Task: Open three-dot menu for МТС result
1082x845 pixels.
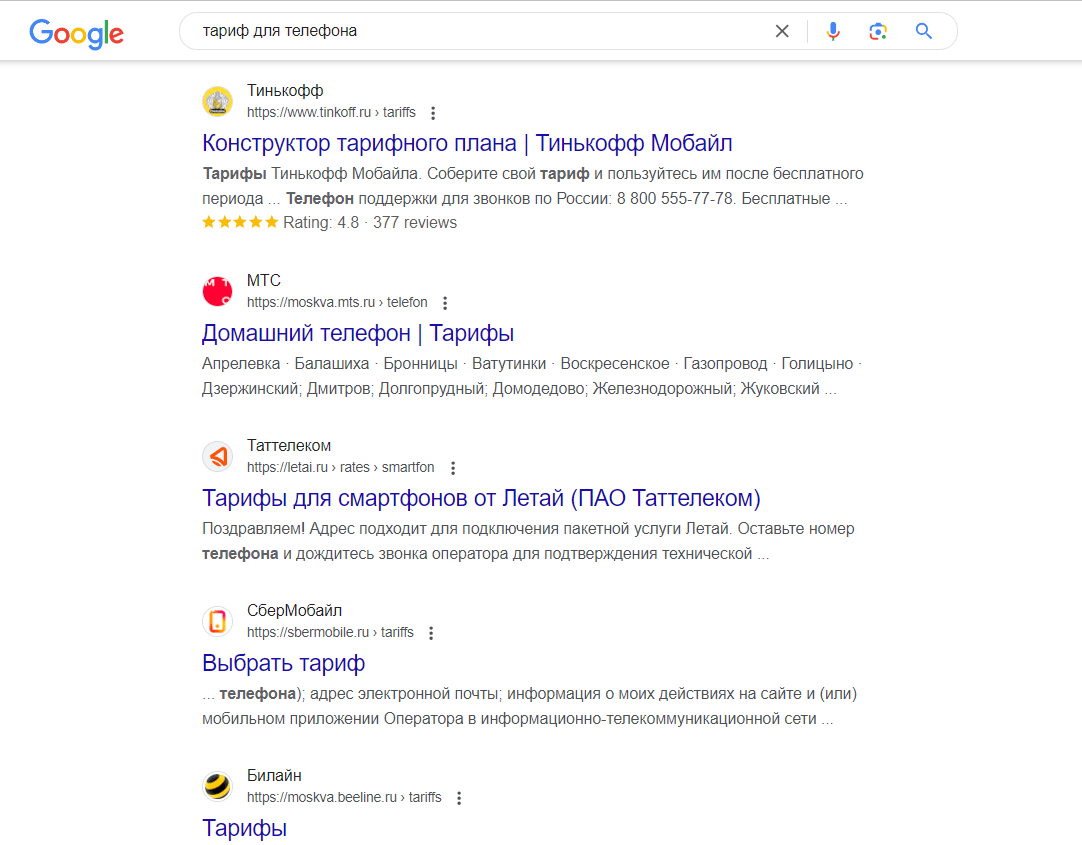Action: [445, 303]
